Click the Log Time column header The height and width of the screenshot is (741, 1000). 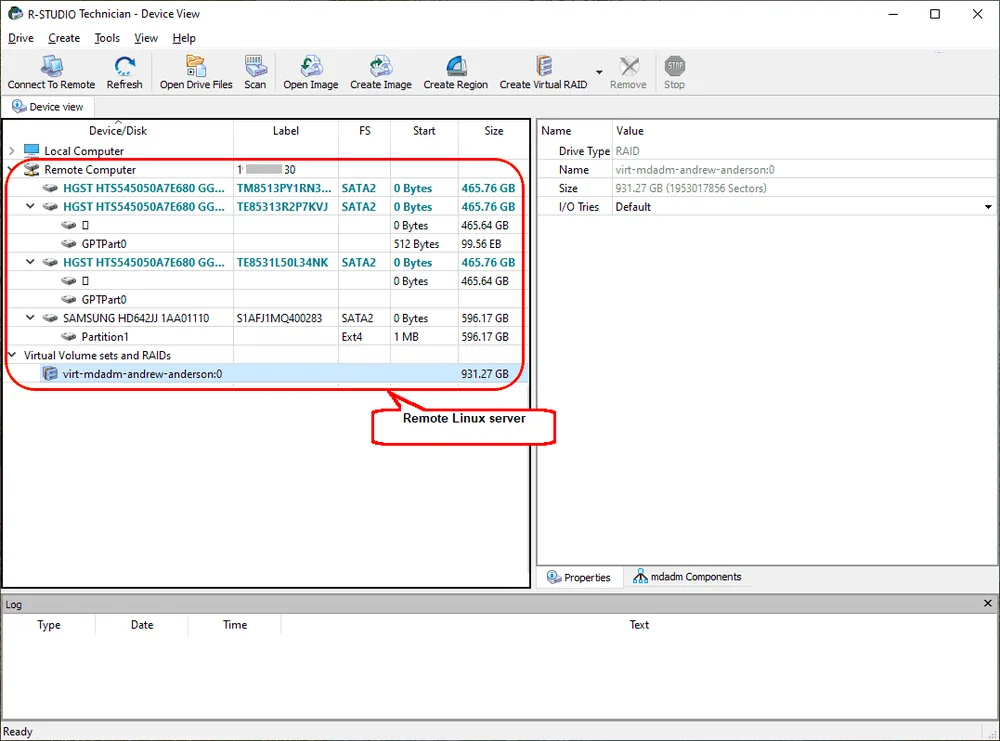click(x=235, y=625)
